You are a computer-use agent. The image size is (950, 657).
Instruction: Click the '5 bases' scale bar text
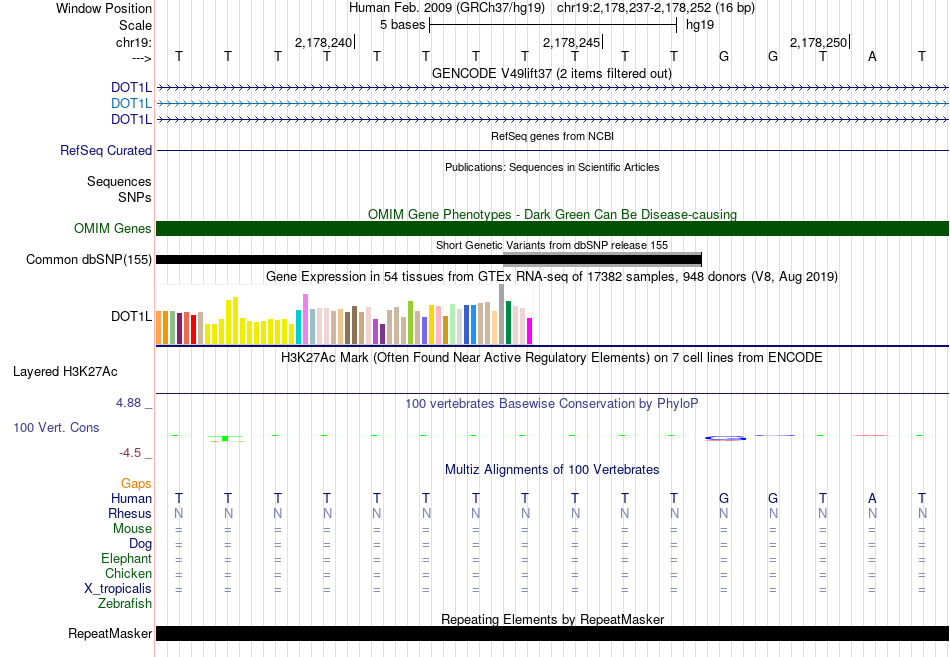pyautogui.click(x=402, y=25)
